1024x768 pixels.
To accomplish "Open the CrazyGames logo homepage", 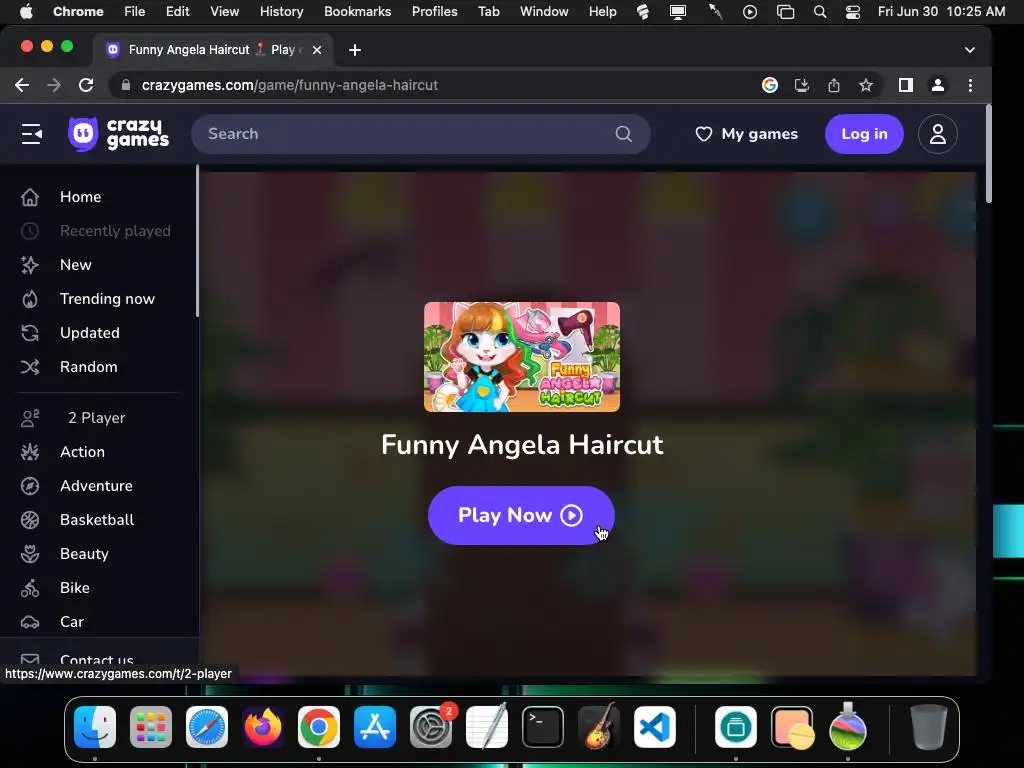I will [x=118, y=134].
